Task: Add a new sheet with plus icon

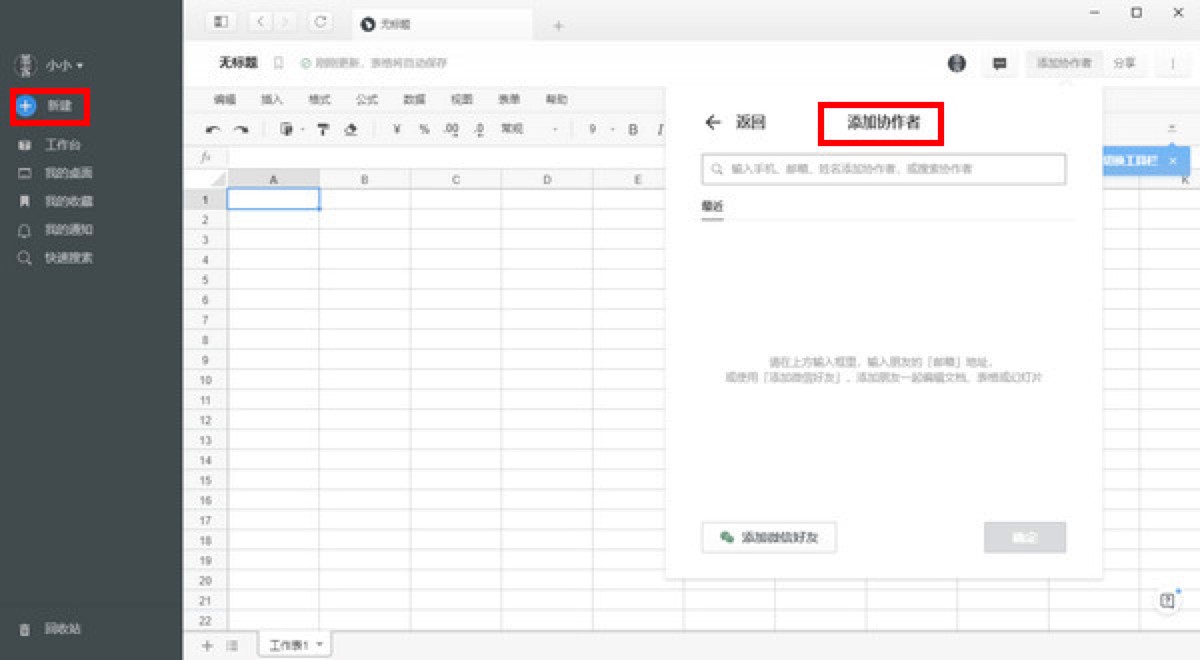Action: (208, 646)
